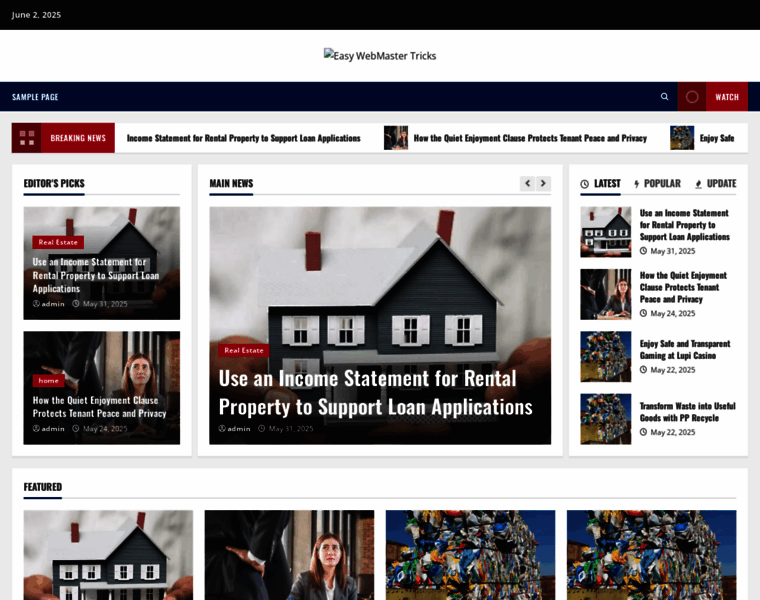Go to next Main News slide arrow
The width and height of the screenshot is (760, 600).
click(543, 183)
